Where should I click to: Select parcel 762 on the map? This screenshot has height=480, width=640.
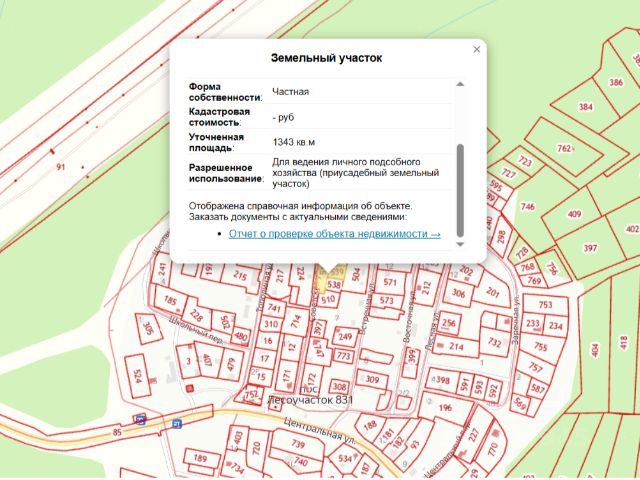(565, 148)
